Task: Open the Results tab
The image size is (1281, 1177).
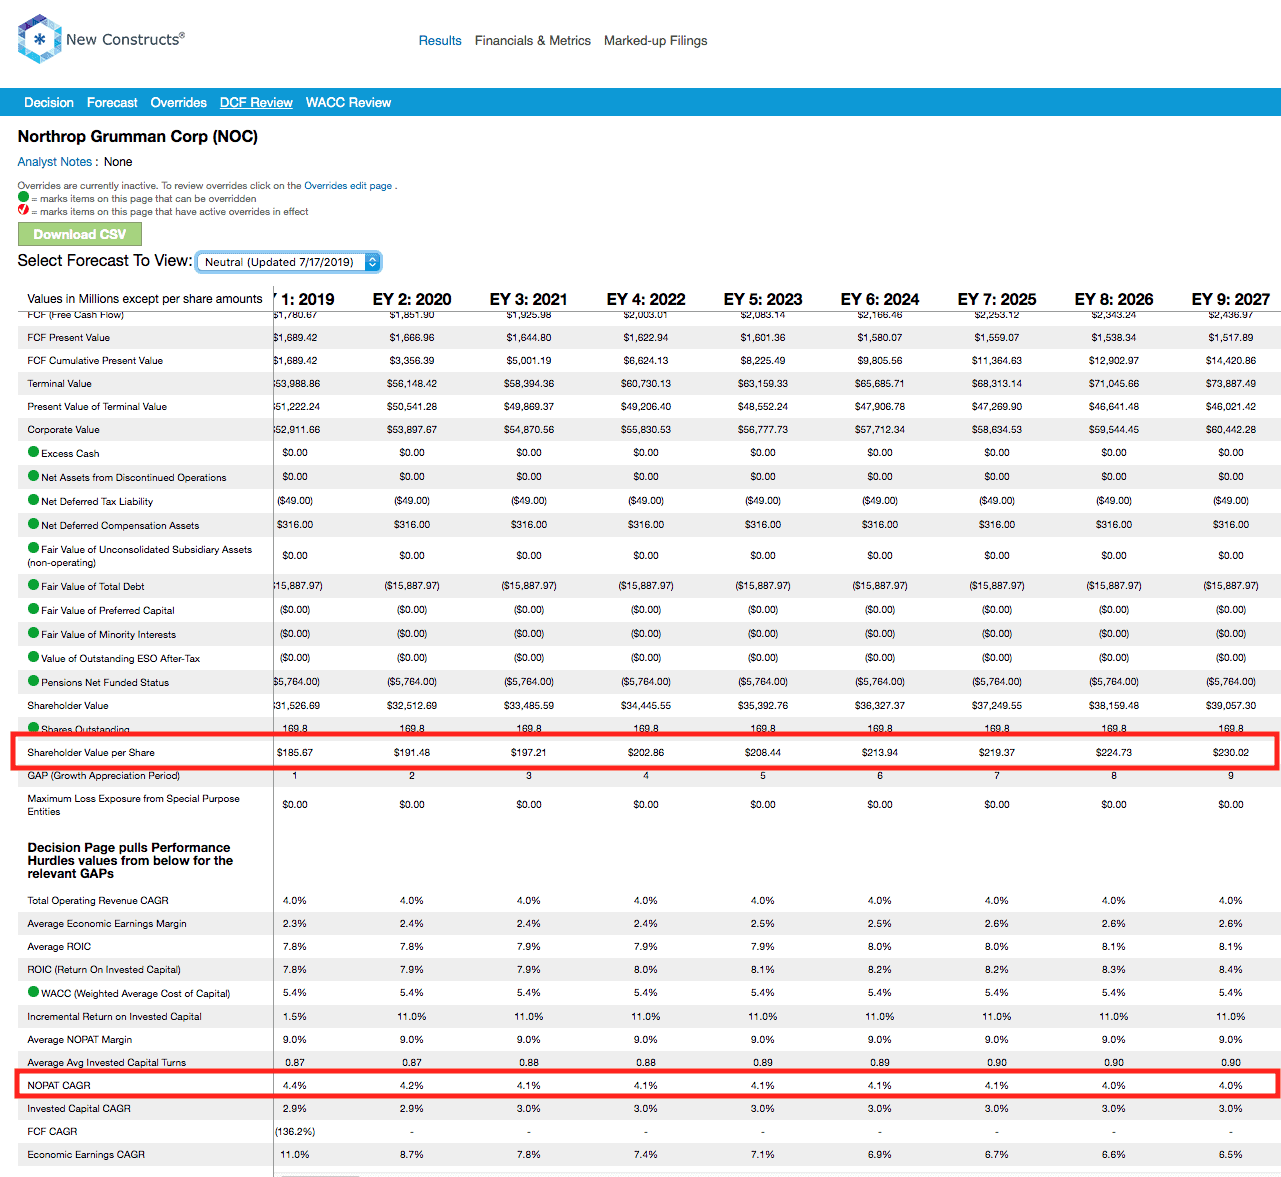Action: click(440, 41)
